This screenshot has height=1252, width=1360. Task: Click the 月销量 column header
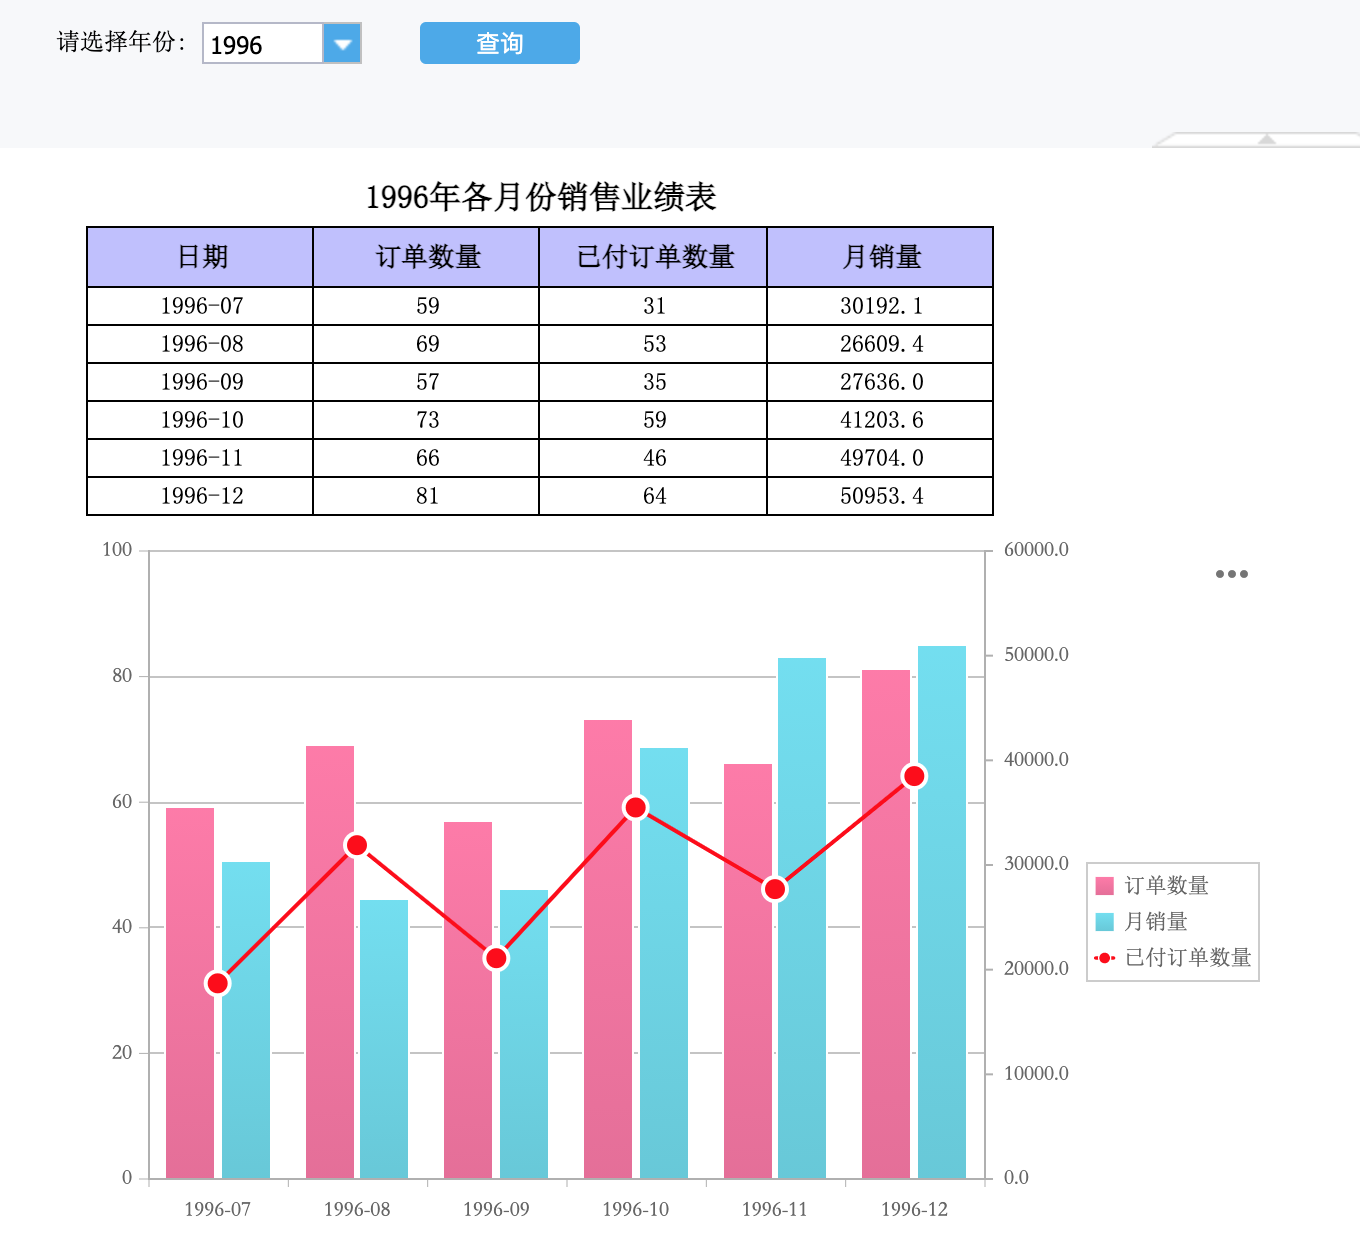point(880,257)
